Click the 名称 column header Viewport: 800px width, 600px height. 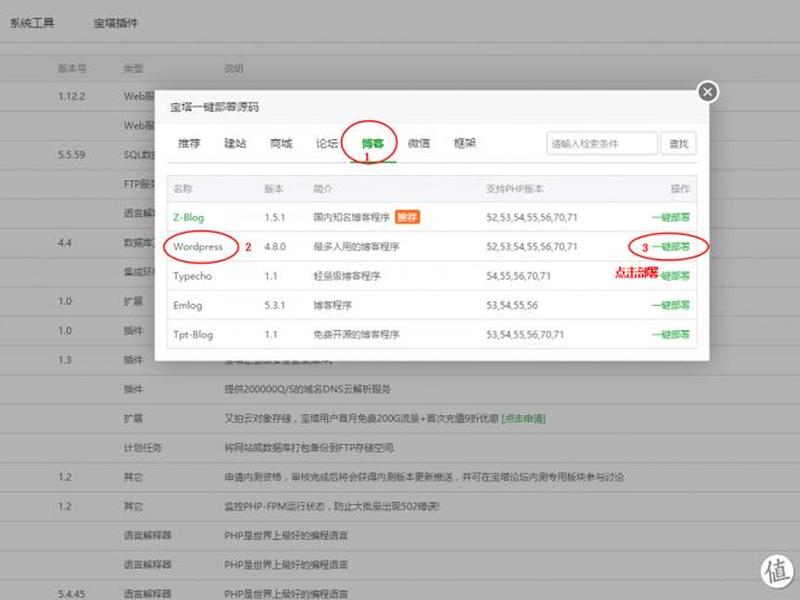click(183, 189)
